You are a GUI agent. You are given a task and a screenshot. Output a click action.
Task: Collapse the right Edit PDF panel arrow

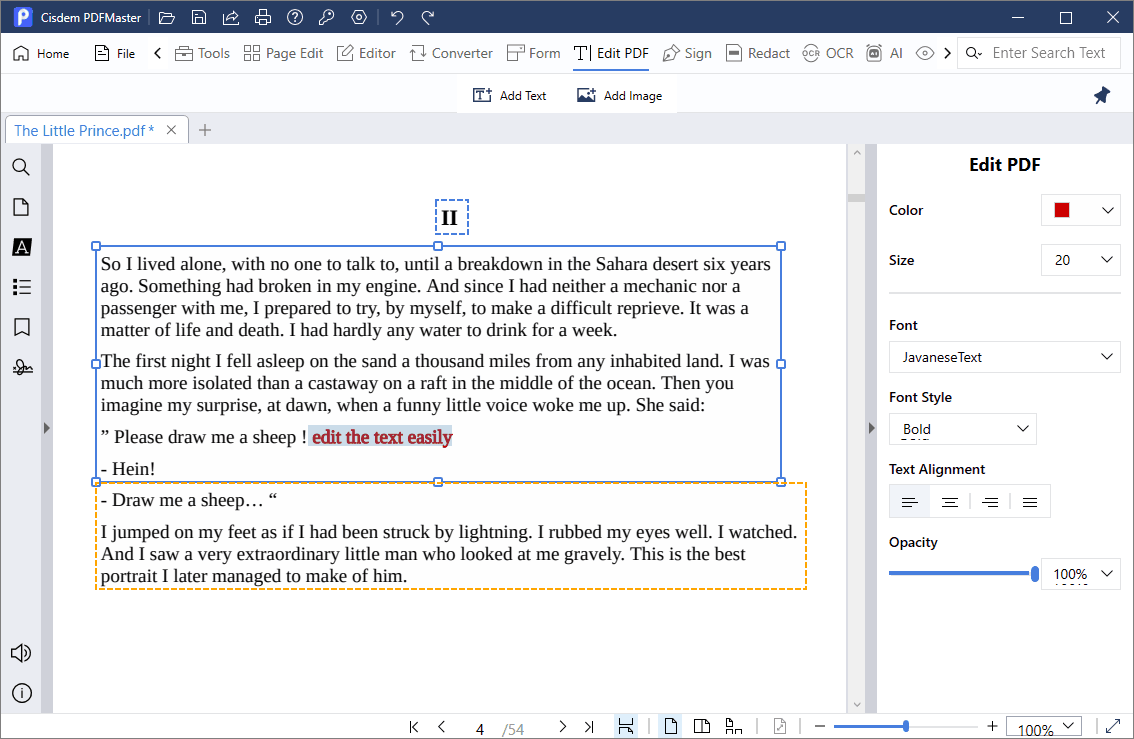pos(871,428)
